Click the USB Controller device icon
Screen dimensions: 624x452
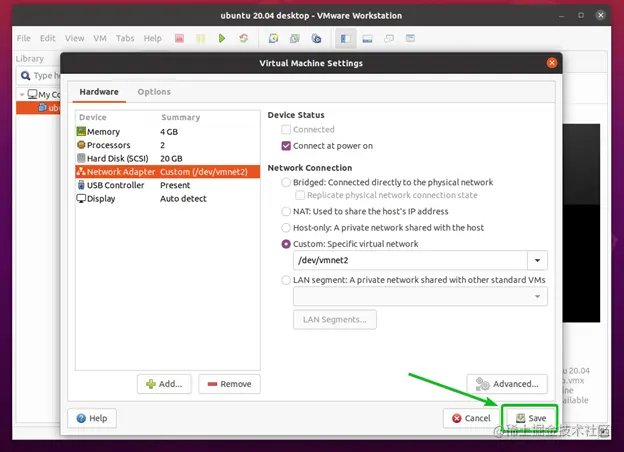(81, 185)
